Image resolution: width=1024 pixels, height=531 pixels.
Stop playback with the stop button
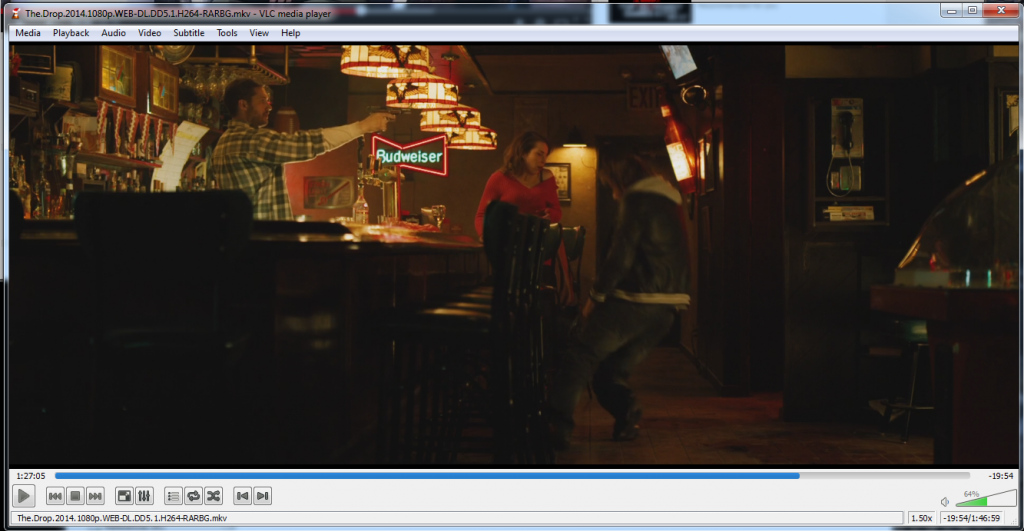pos(76,495)
